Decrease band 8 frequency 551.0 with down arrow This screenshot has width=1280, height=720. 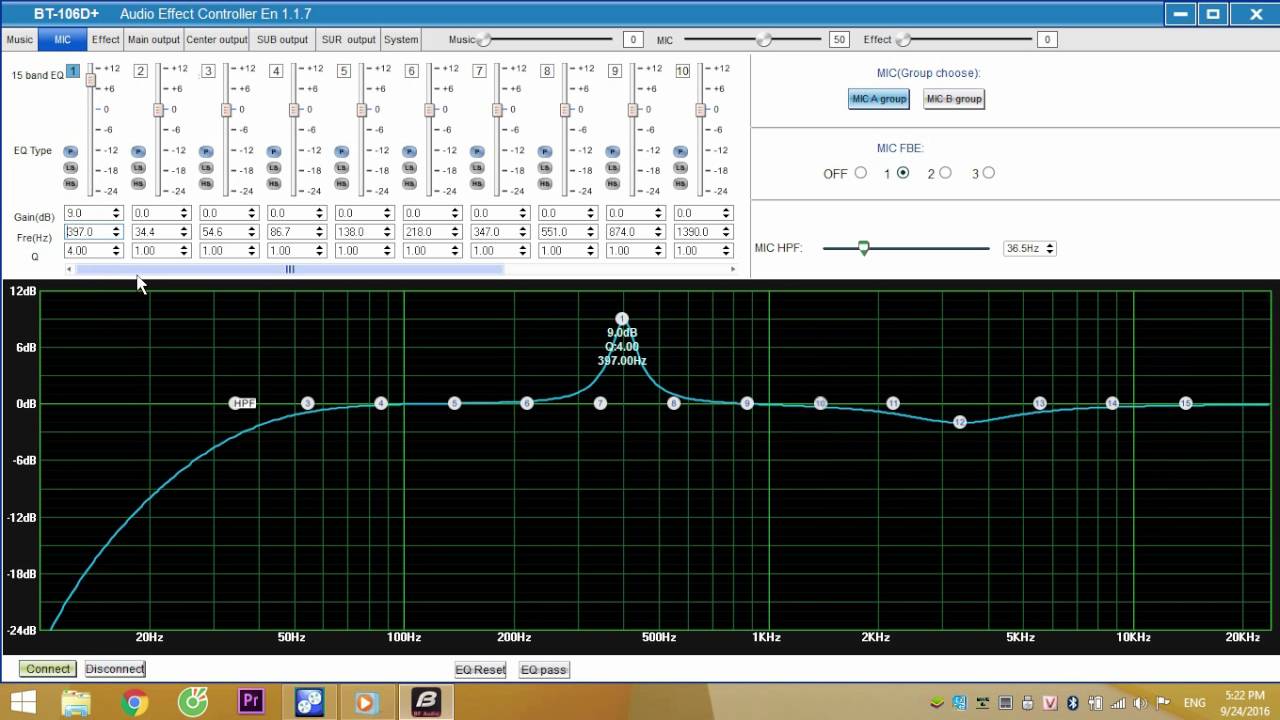(x=592, y=235)
